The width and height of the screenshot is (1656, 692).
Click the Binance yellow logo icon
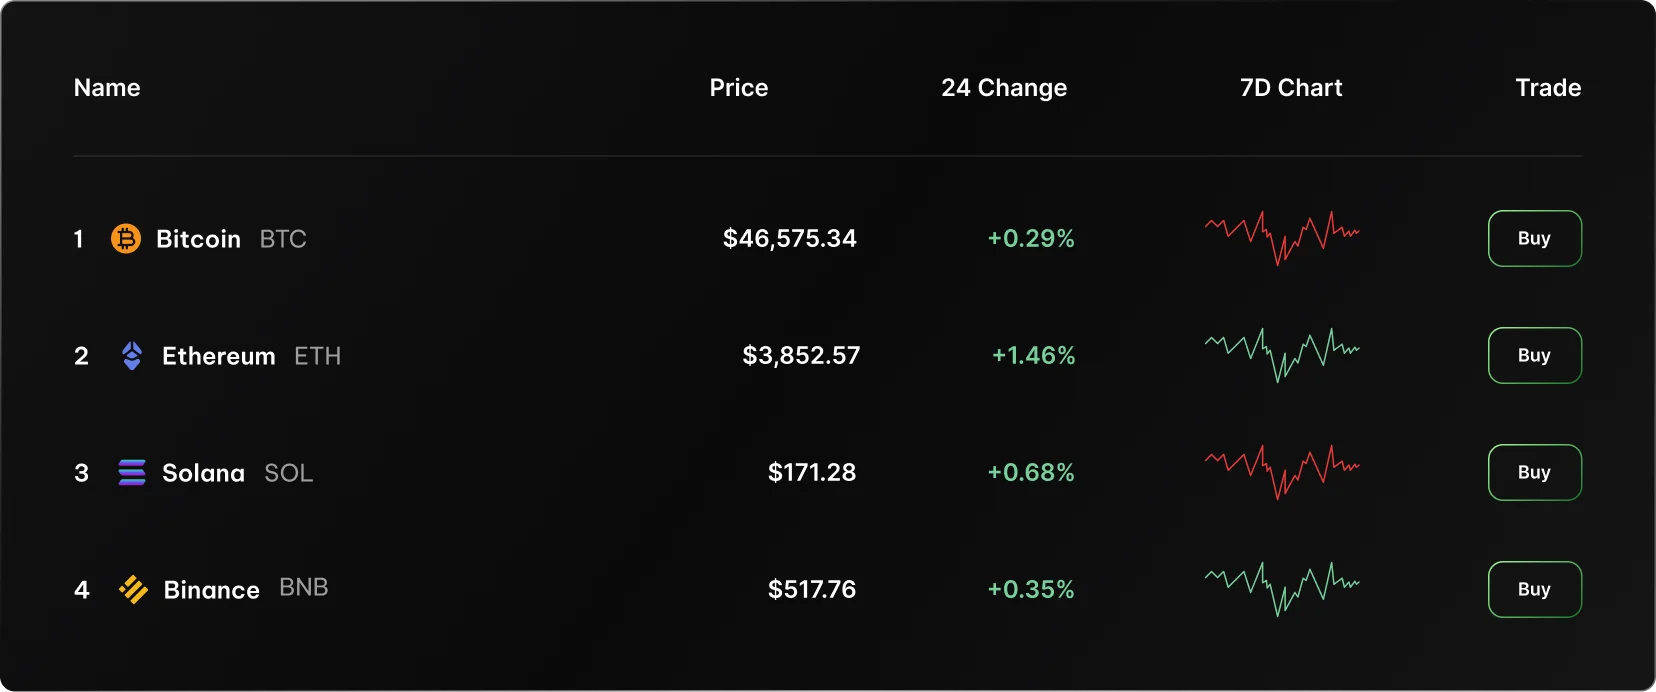(x=133, y=590)
